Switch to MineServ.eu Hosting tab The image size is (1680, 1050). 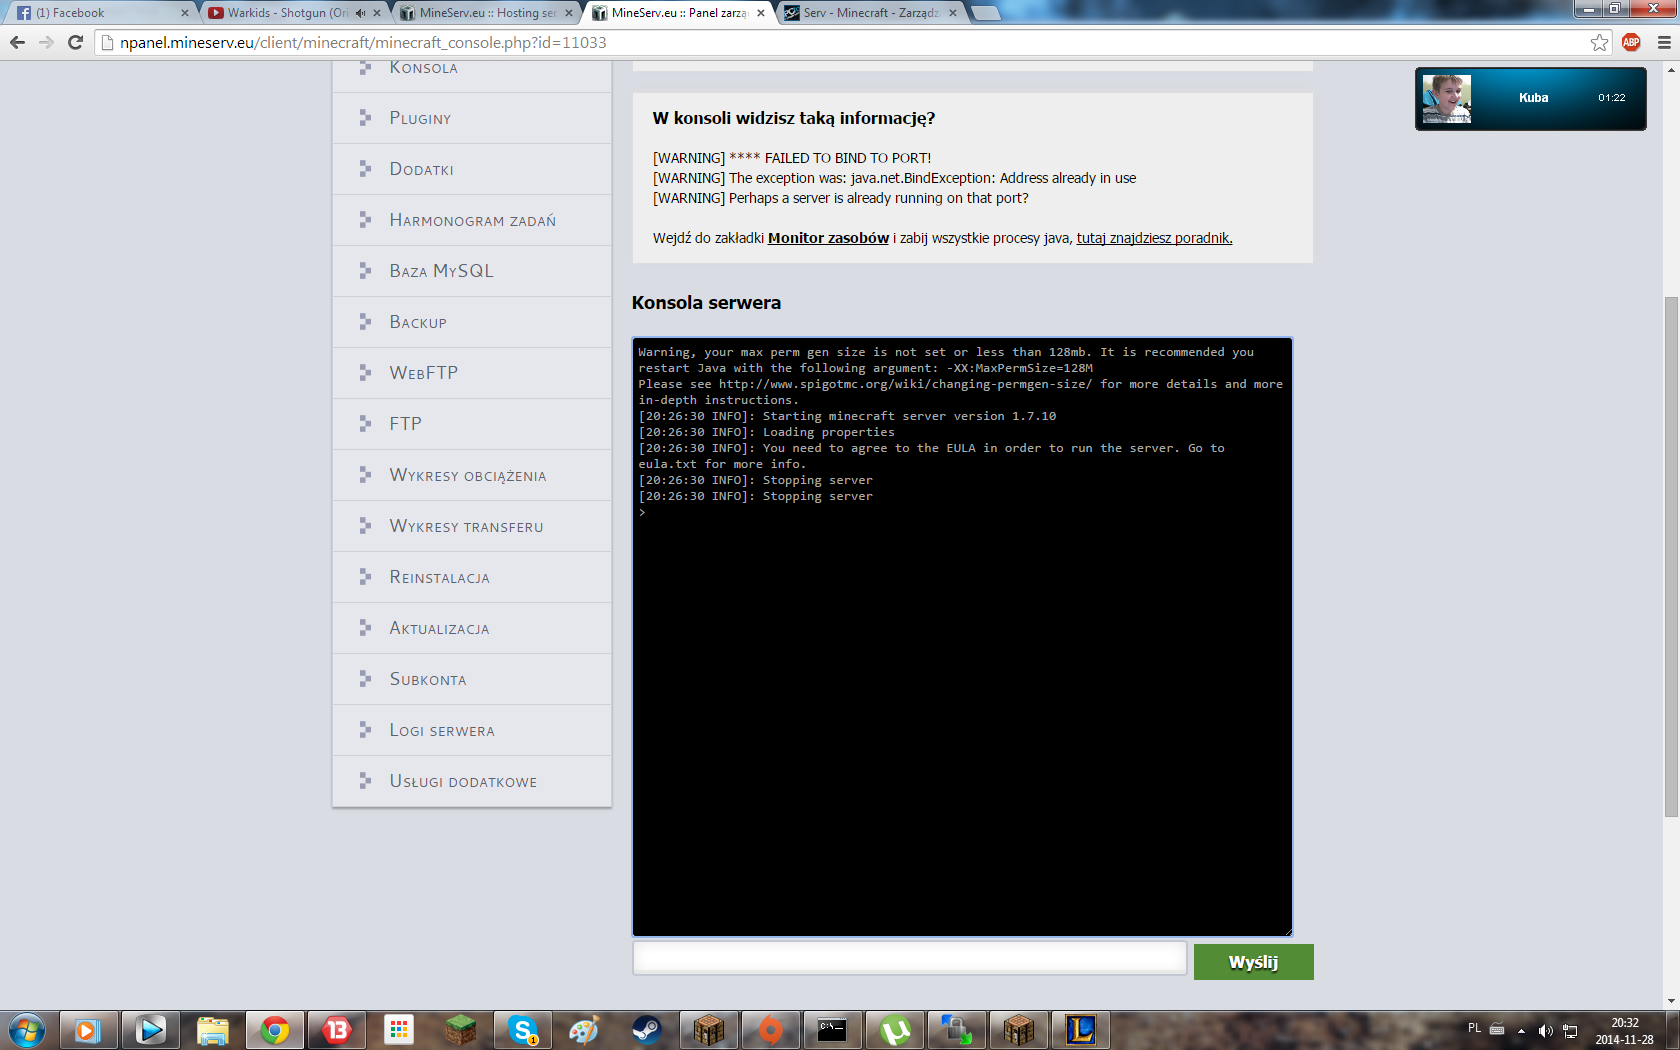coord(485,13)
